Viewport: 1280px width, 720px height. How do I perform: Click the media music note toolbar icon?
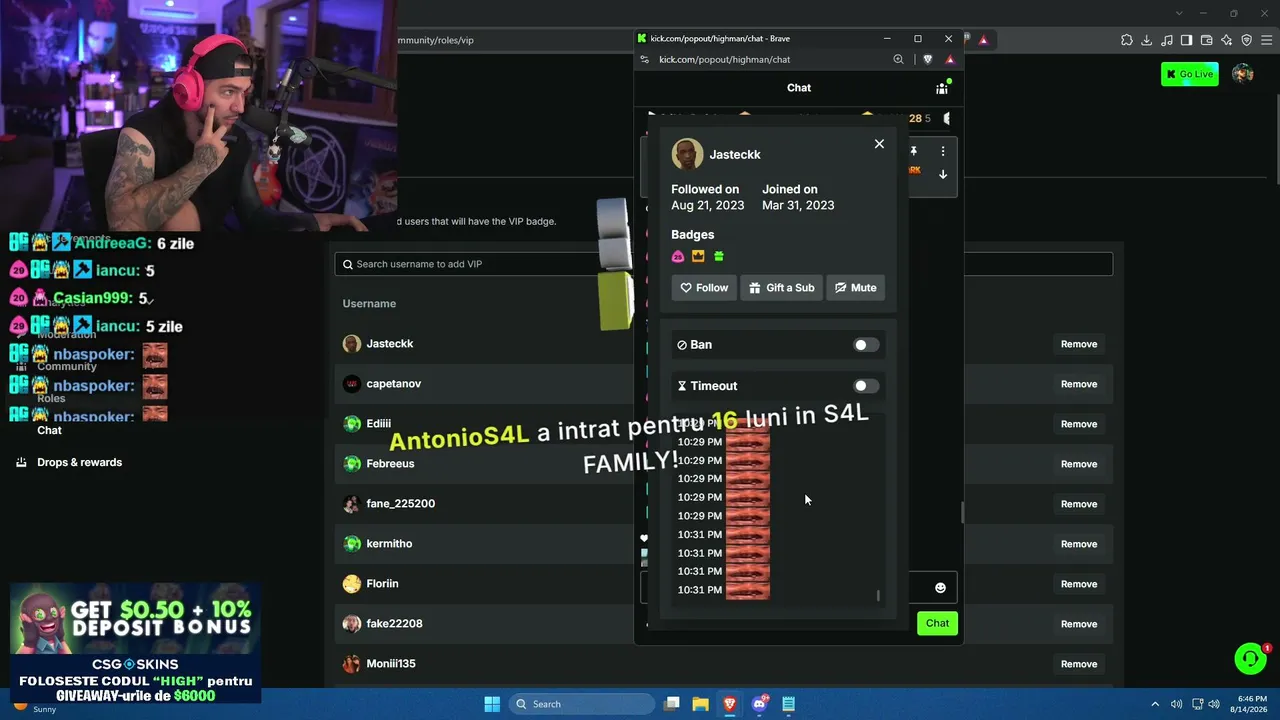(1167, 40)
